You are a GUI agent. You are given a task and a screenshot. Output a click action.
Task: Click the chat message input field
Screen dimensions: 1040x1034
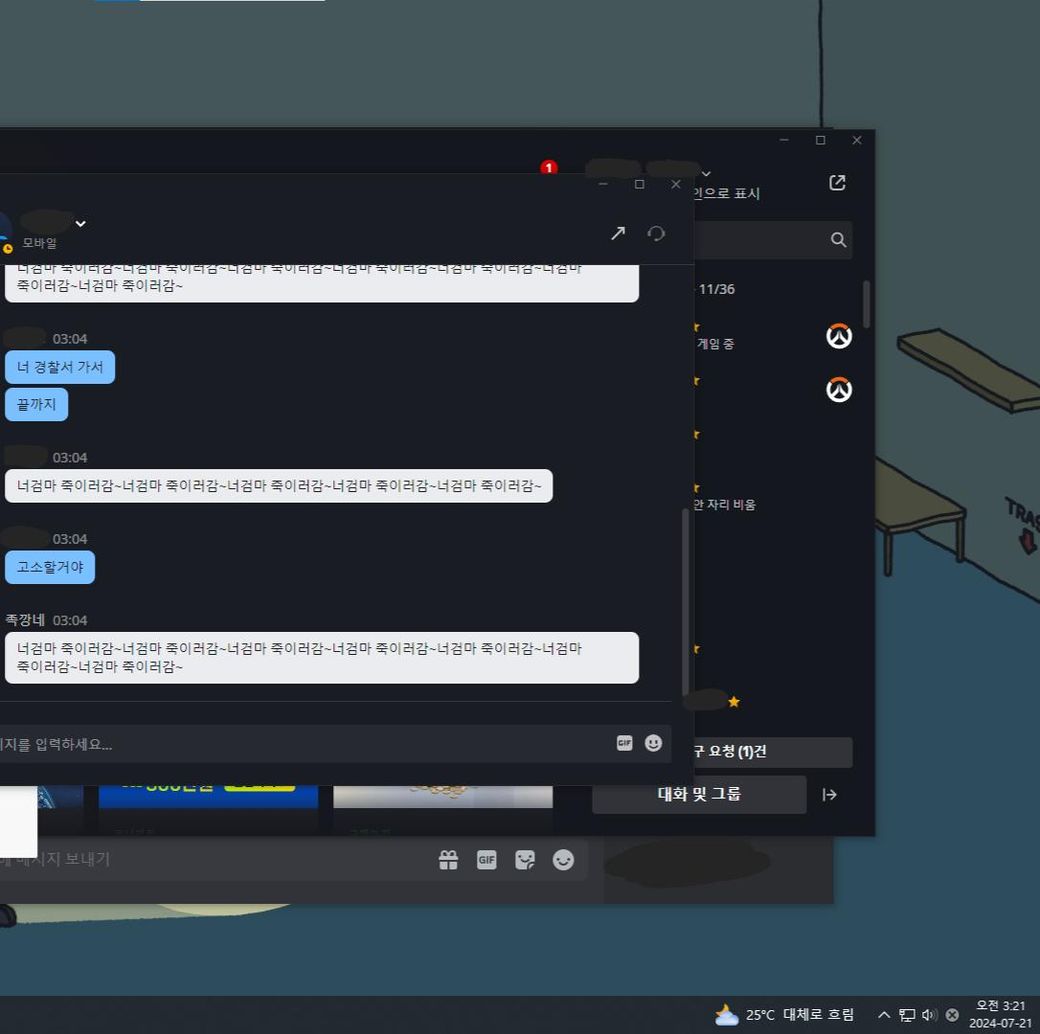click(300, 744)
